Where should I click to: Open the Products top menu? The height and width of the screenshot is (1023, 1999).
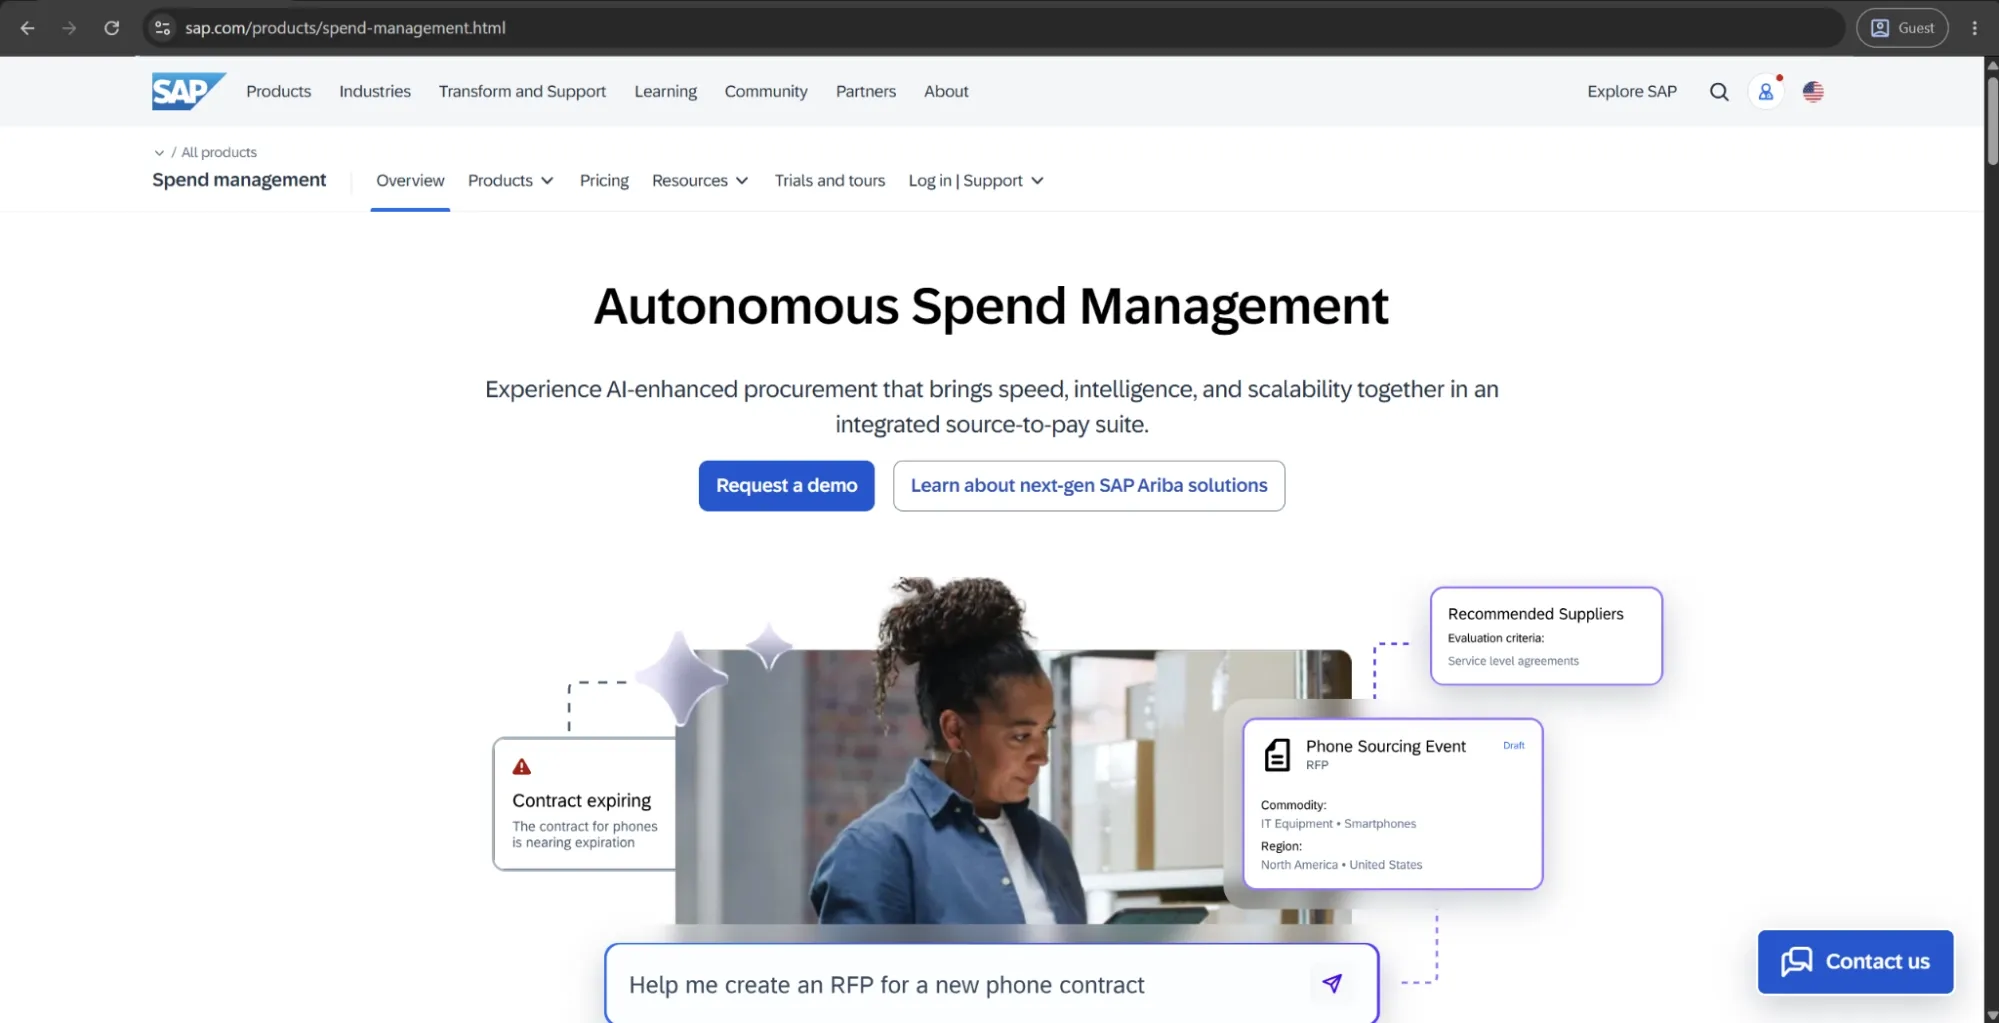click(x=278, y=91)
